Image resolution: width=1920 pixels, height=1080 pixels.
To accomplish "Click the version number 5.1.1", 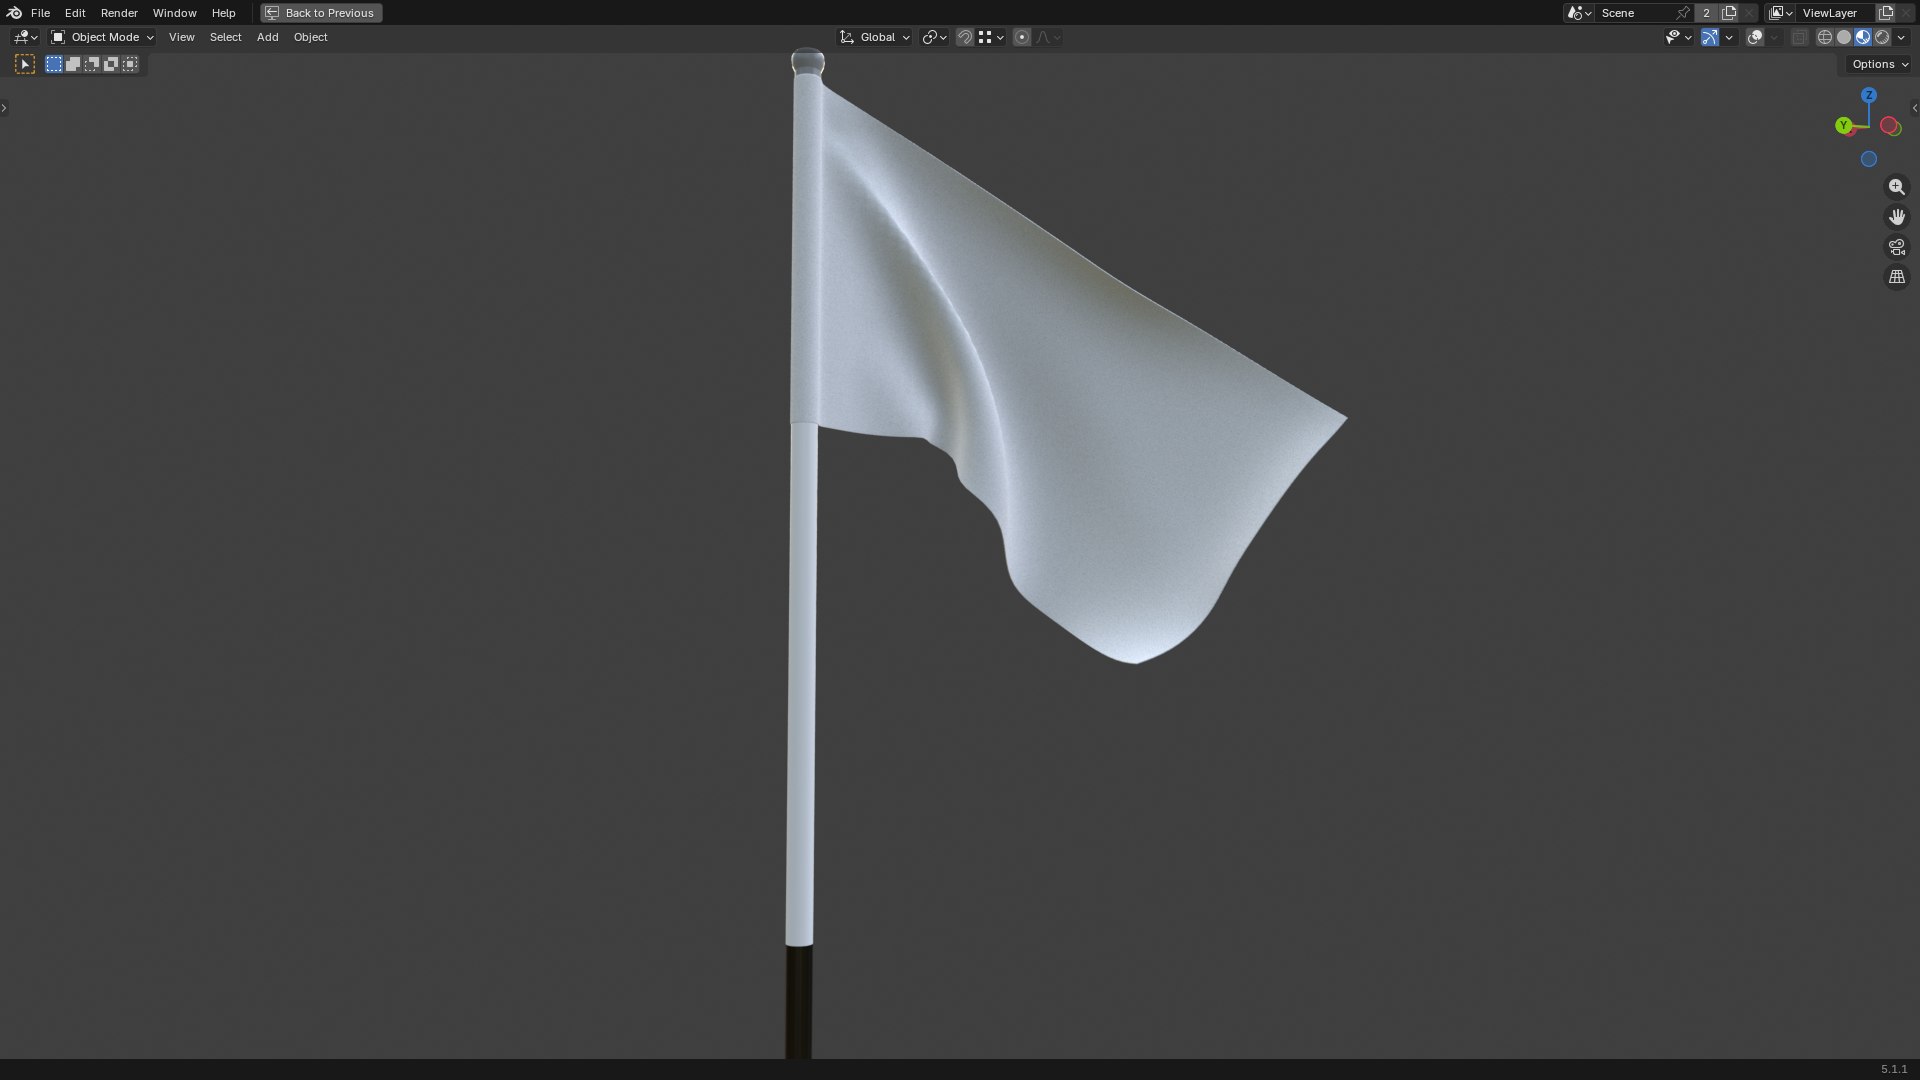I will tap(1894, 1069).
